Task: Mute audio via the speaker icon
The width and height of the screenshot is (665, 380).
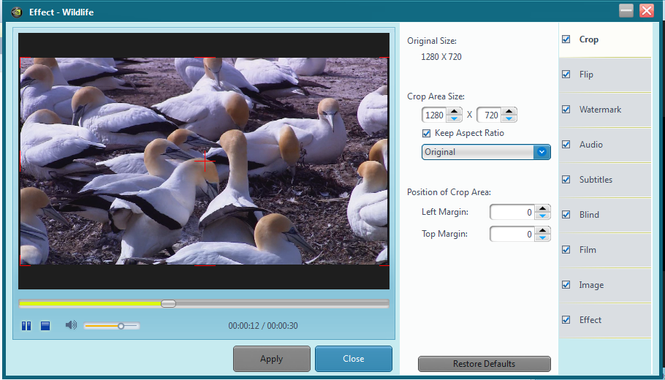Action: [71, 325]
